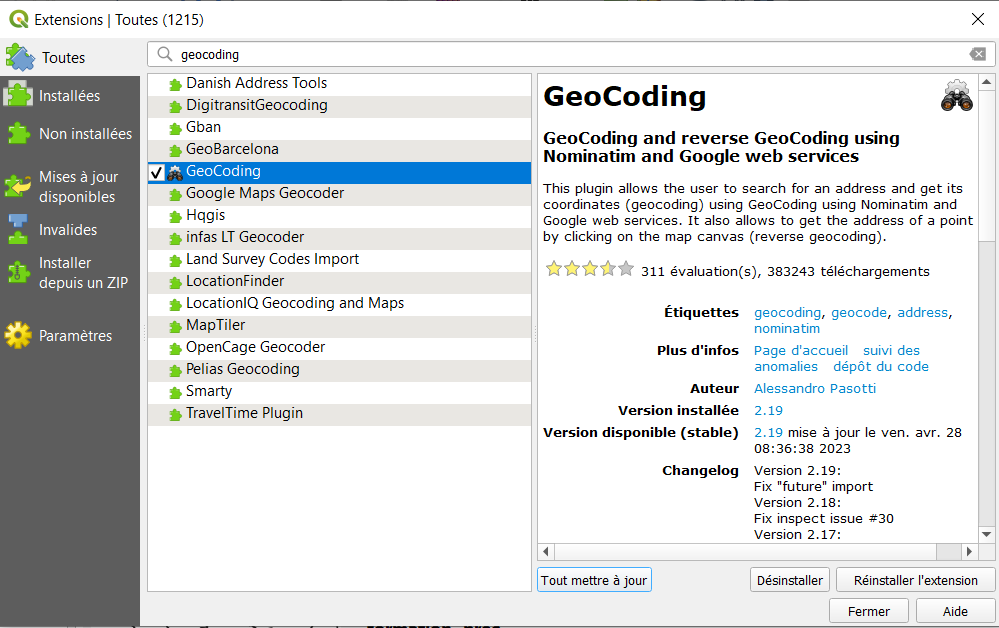999x628 pixels.
Task: Click the Désinstaller button
Action: click(789, 580)
